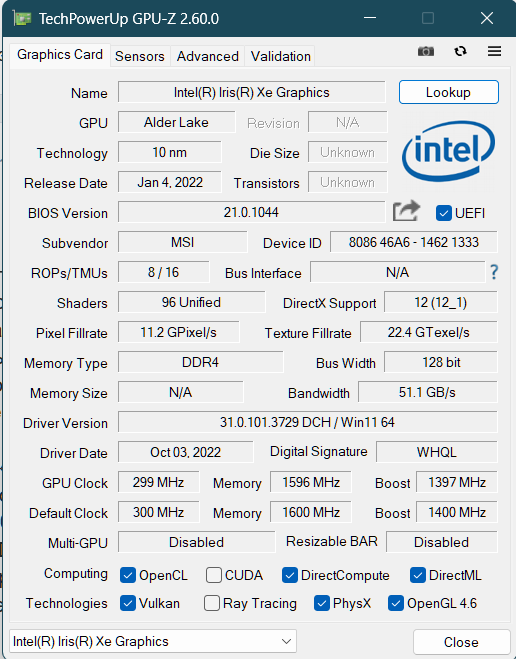Click the Pixel Fillrate value 11.2 GPixel/s

click(x=179, y=332)
